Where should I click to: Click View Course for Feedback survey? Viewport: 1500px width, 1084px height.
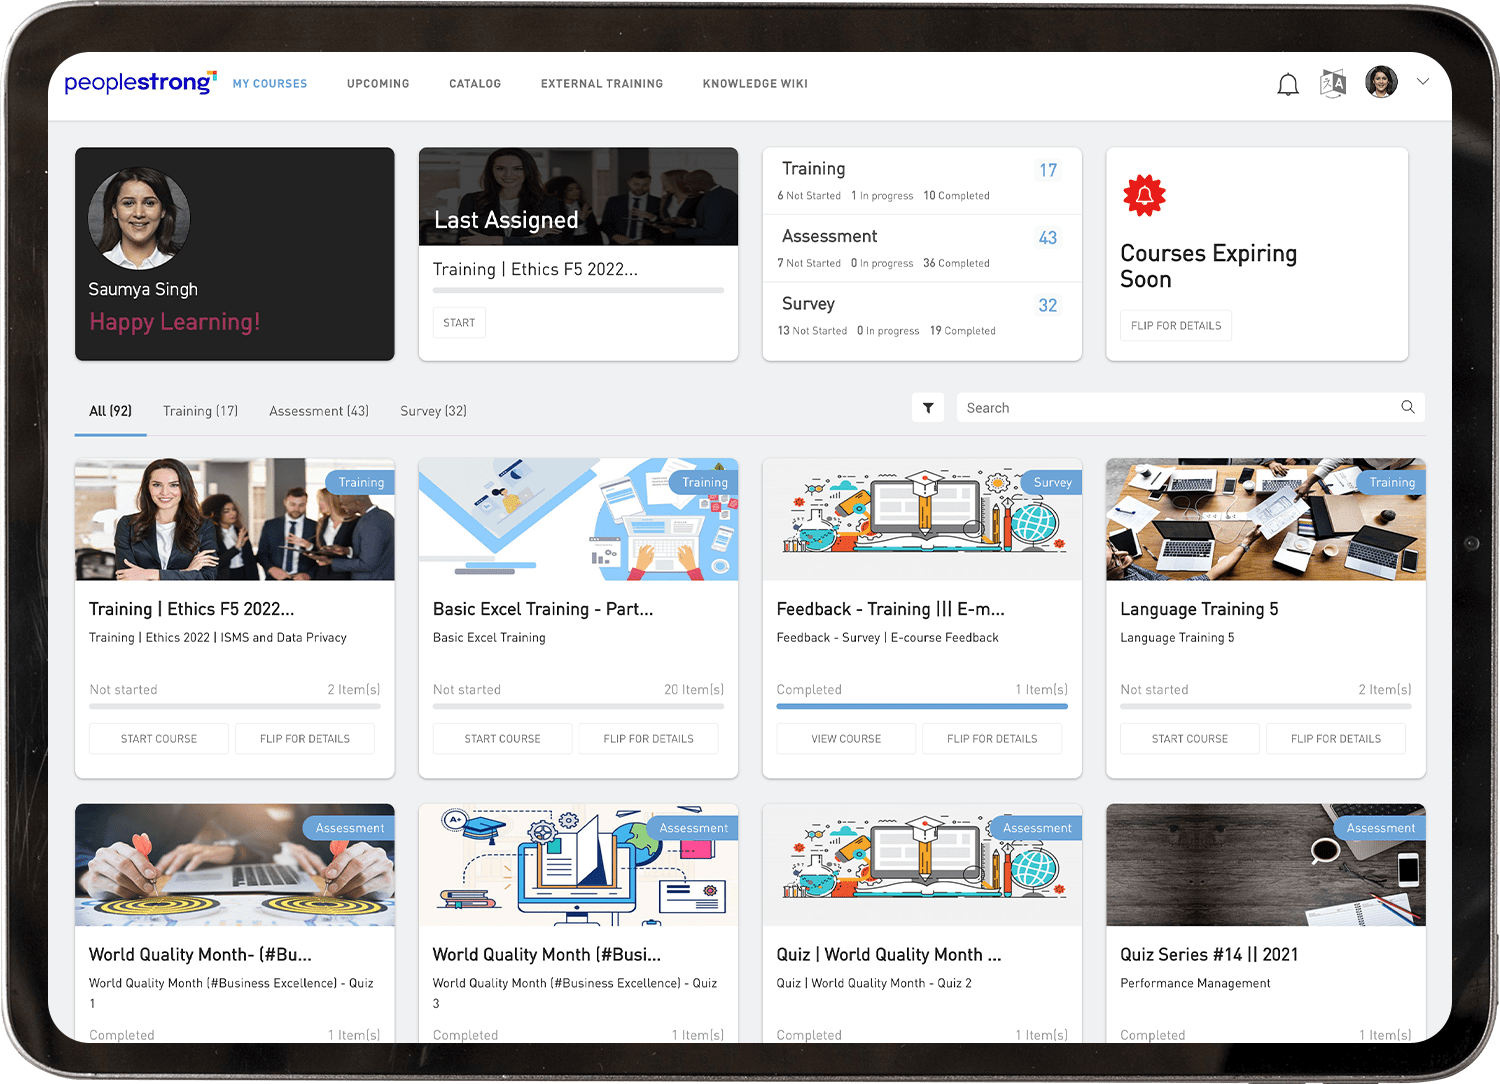tap(846, 739)
